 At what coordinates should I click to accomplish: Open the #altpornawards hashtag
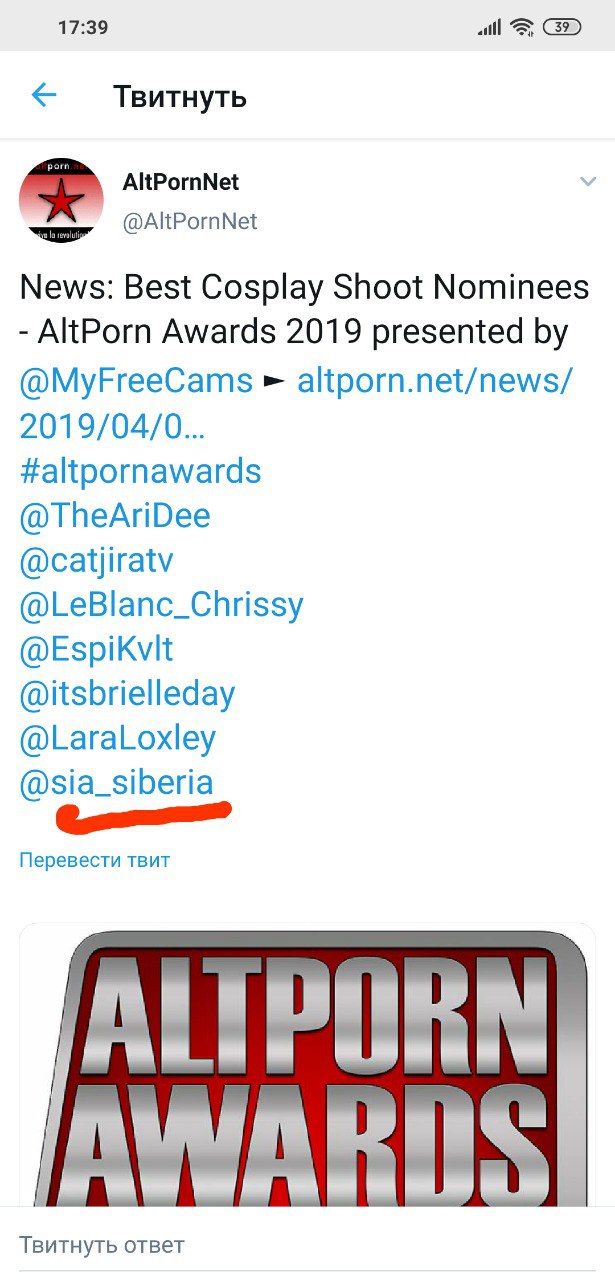pyautogui.click(x=140, y=471)
